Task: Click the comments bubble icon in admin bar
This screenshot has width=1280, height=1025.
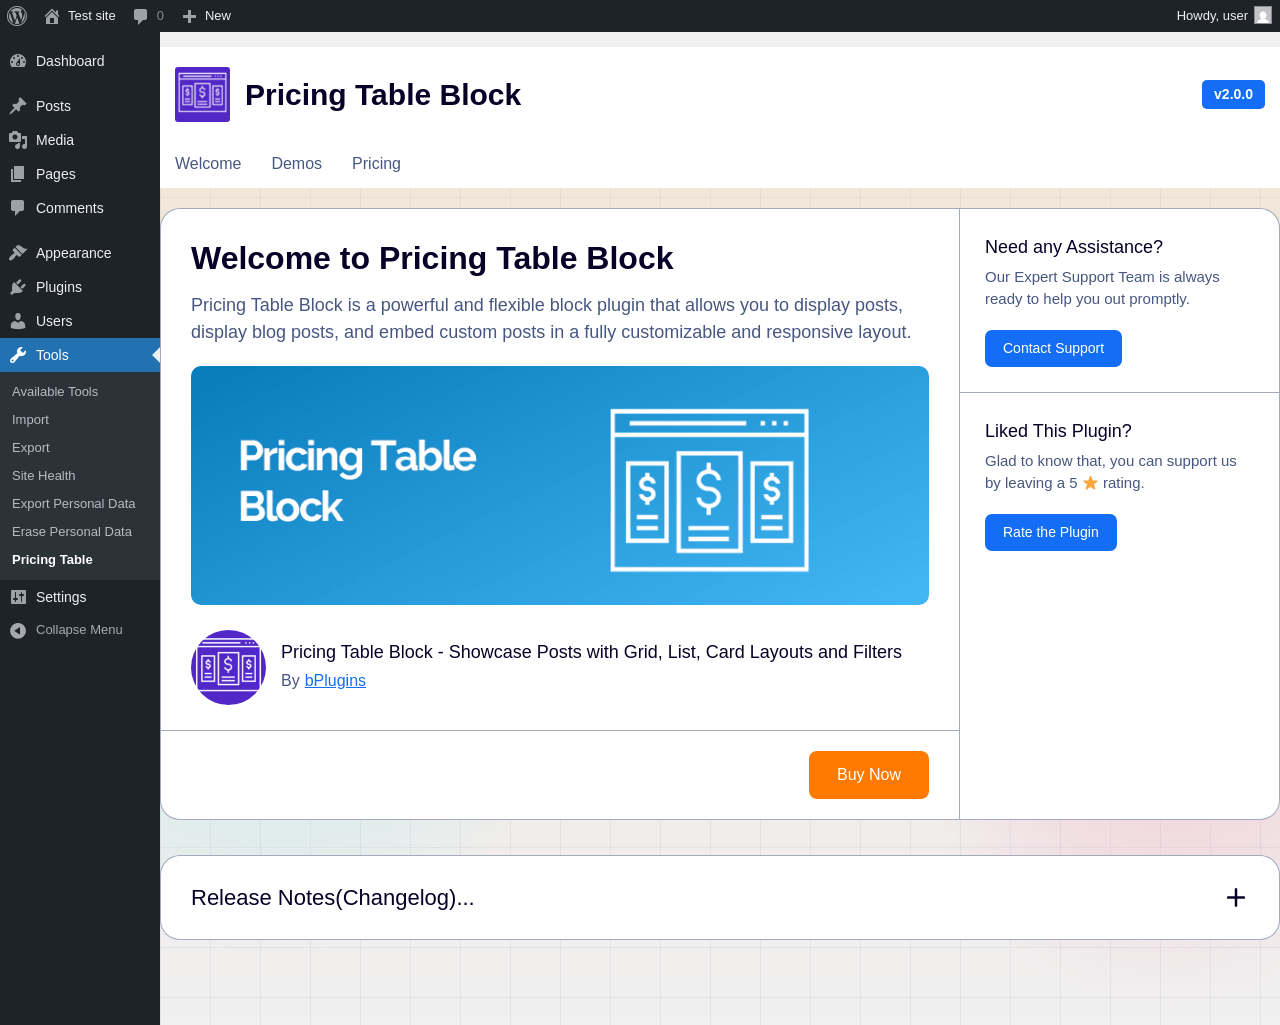Action: click(141, 16)
